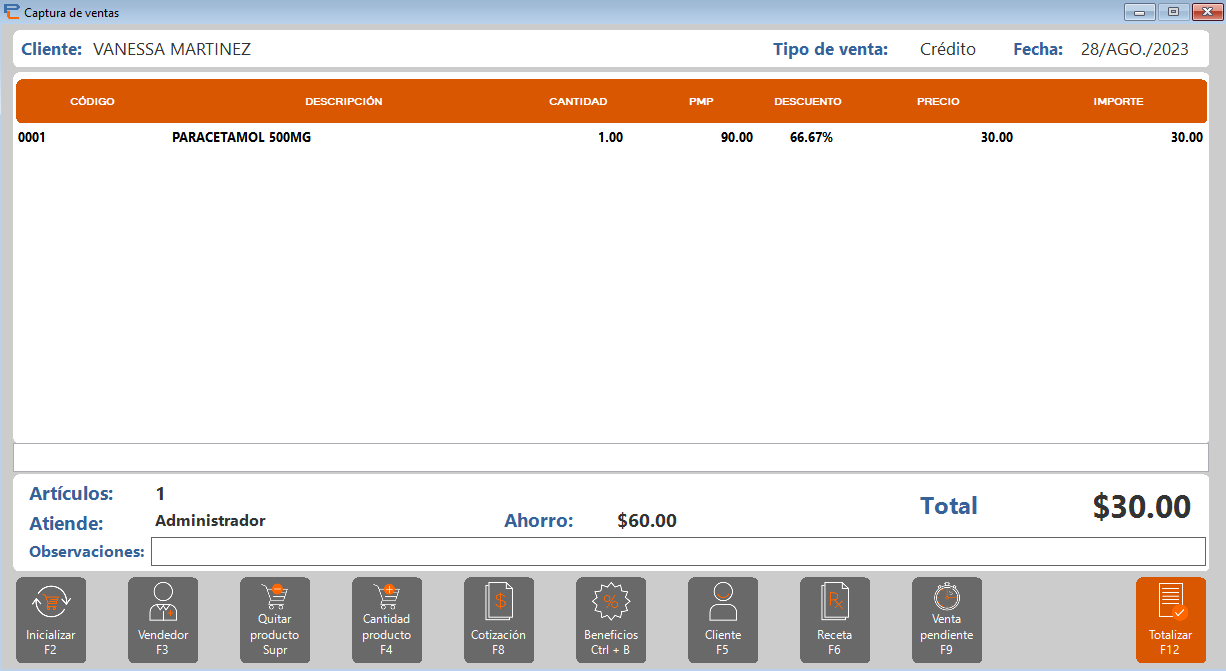Click the product entry field below the grid
Screen dimensions: 1226x671
611,457
